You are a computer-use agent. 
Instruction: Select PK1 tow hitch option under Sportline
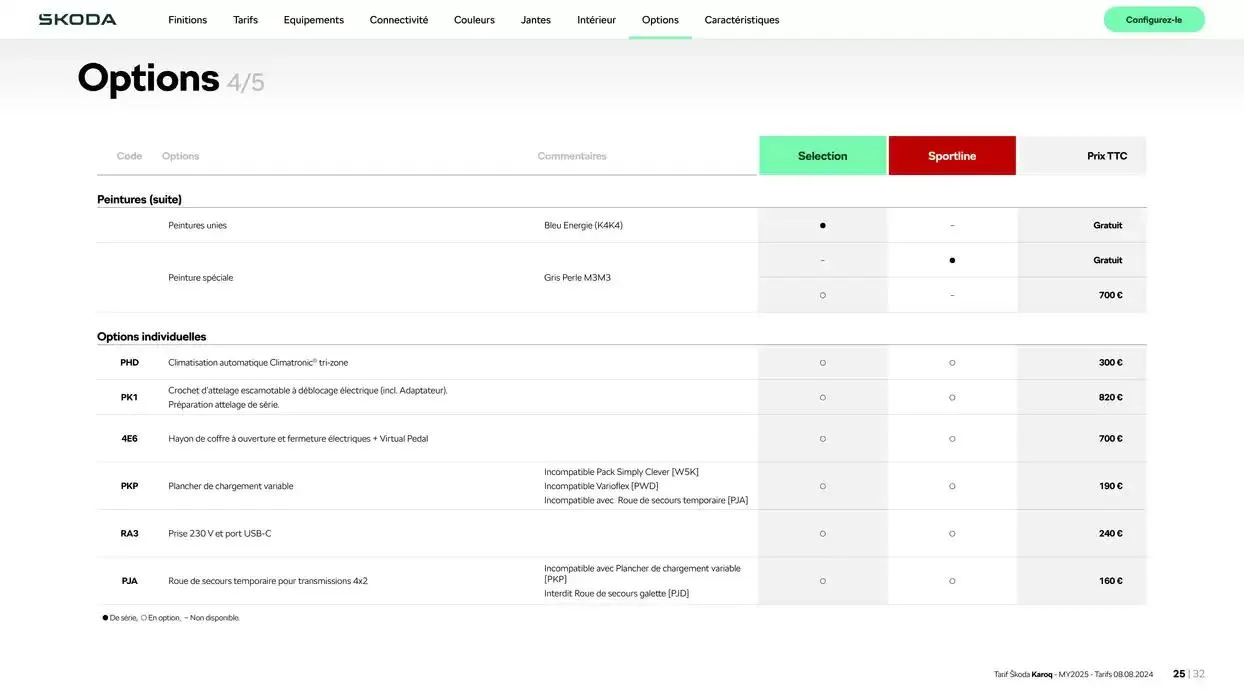952,398
